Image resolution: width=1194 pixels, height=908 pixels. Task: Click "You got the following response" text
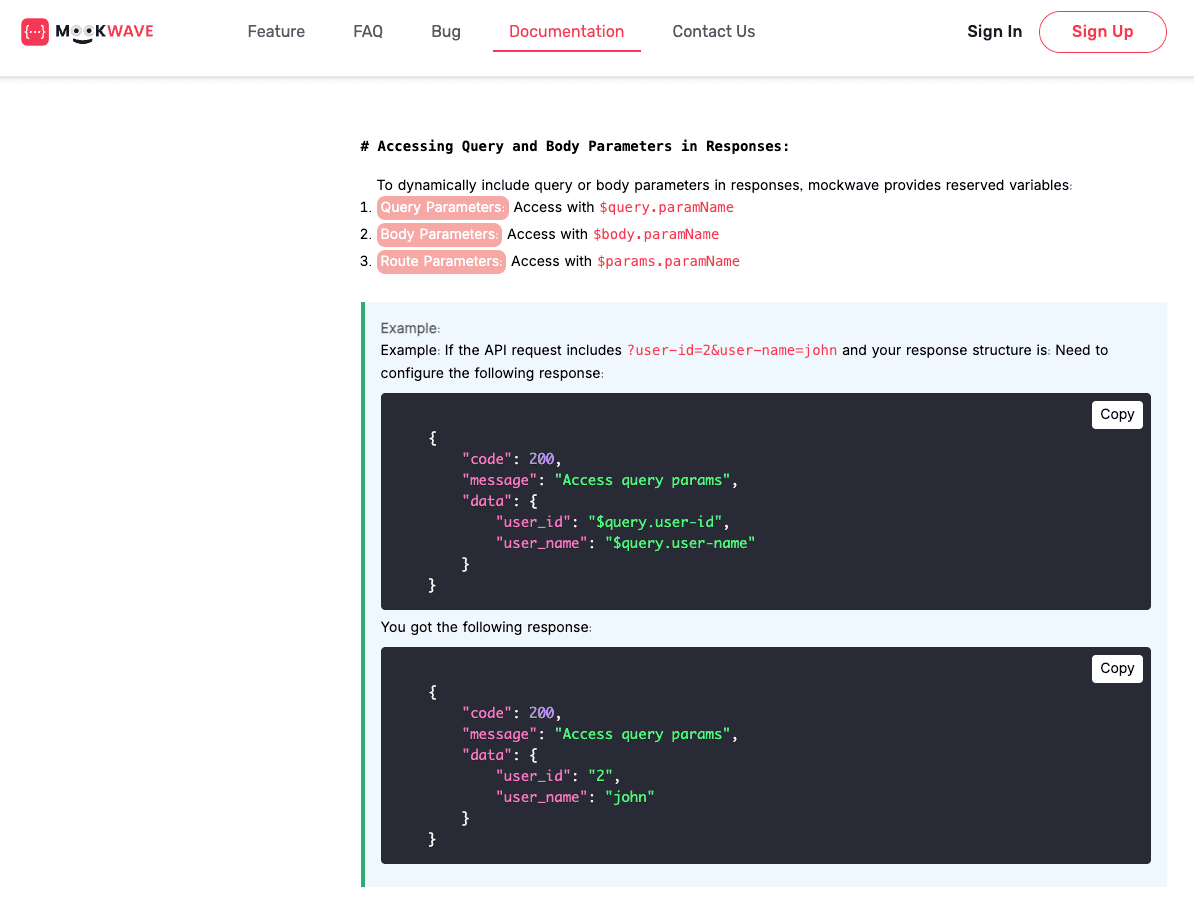[x=486, y=627]
